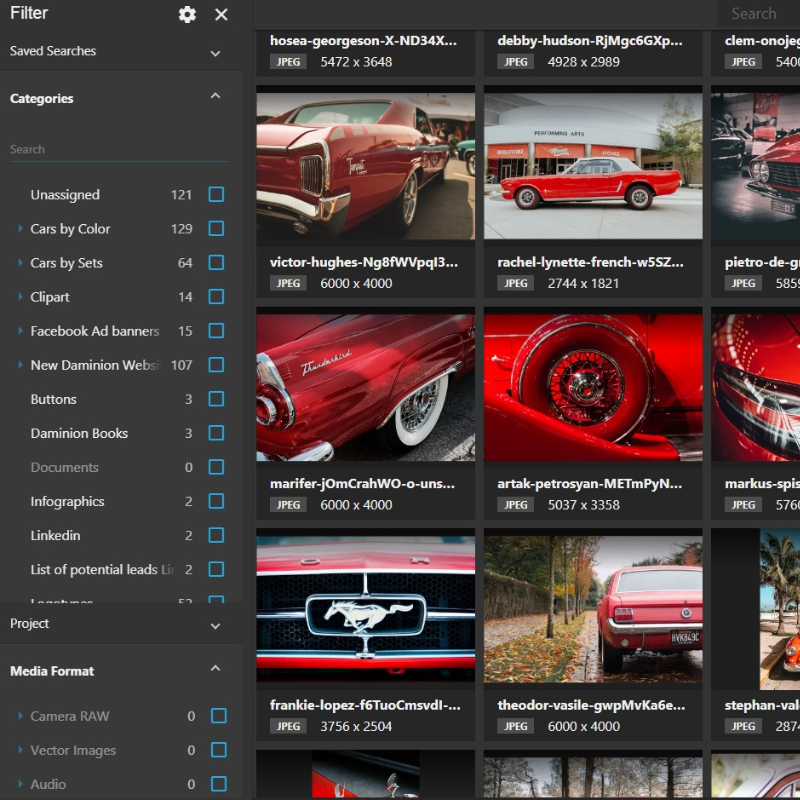Click the category search field
Image resolution: width=800 pixels, height=800 pixels.
tap(100, 148)
